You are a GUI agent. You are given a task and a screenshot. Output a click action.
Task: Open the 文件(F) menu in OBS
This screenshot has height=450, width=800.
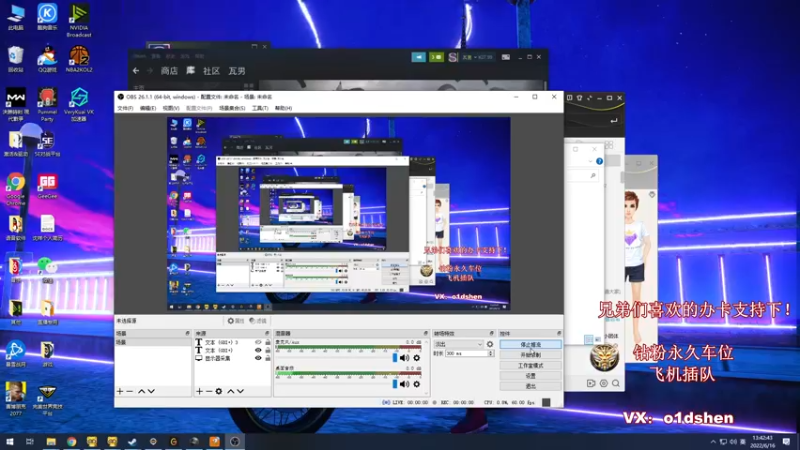point(125,108)
